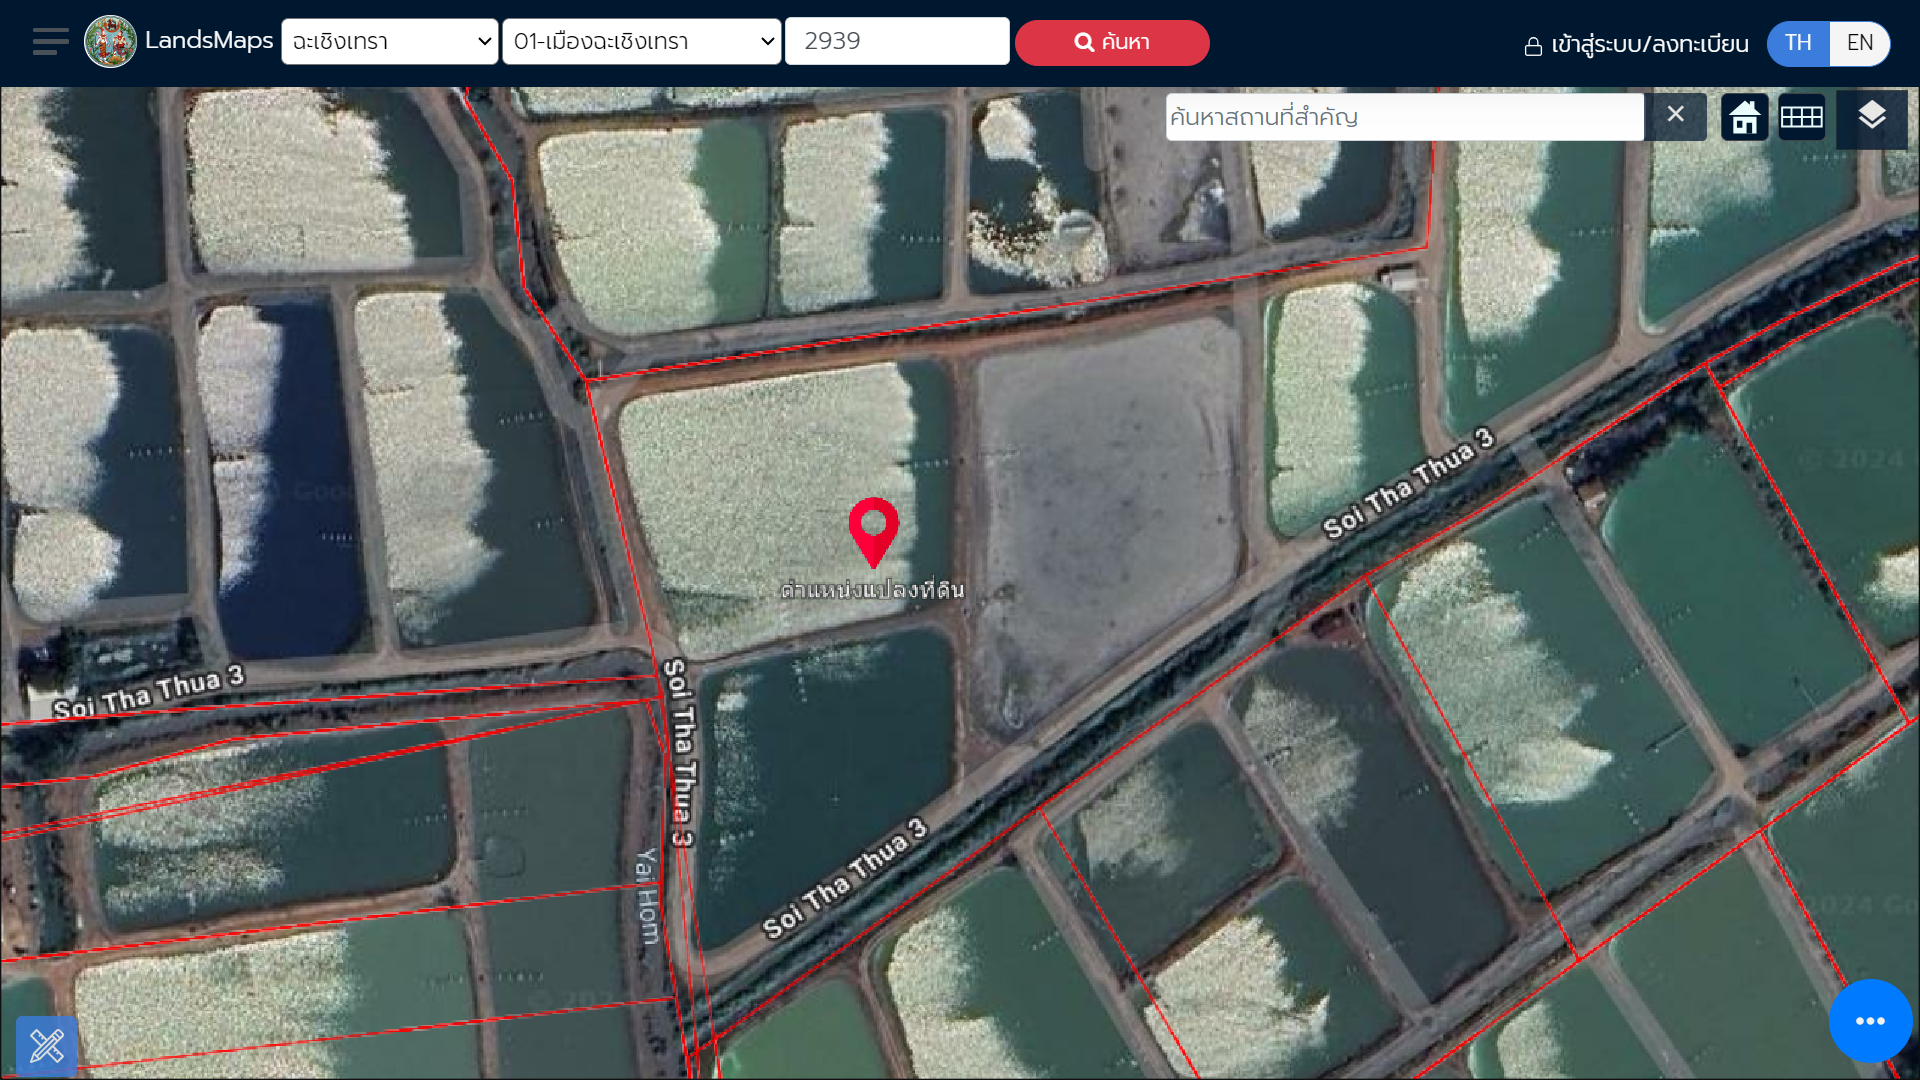Screen dimensions: 1920x1080
Task: Click the Department of Lands logo
Action: (110, 42)
